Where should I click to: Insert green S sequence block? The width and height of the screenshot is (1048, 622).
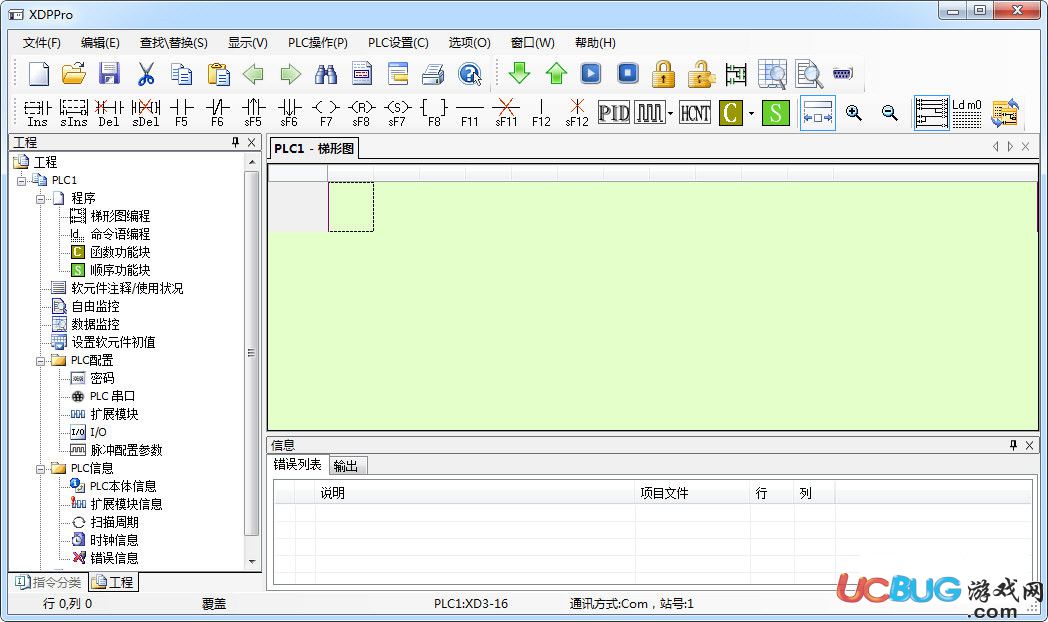tap(775, 113)
